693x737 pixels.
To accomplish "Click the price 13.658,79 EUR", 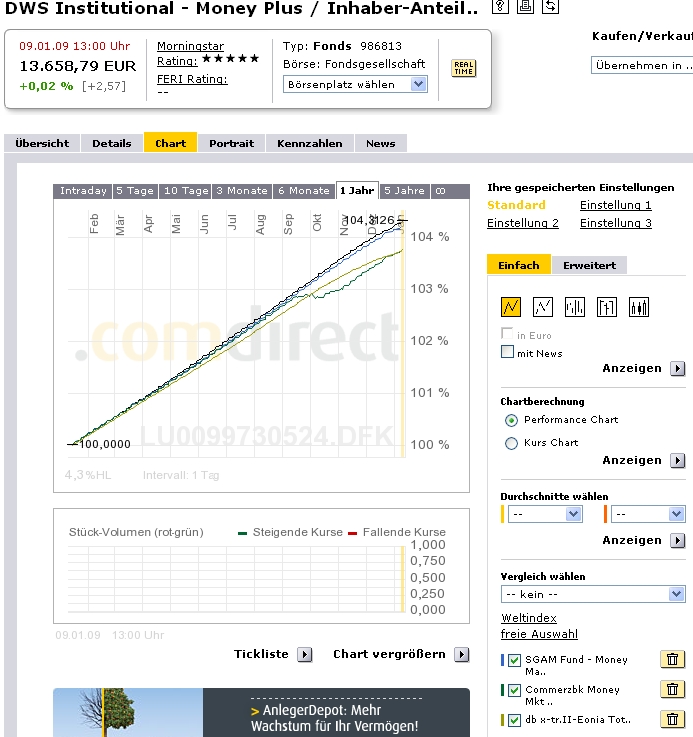I will [x=78, y=66].
